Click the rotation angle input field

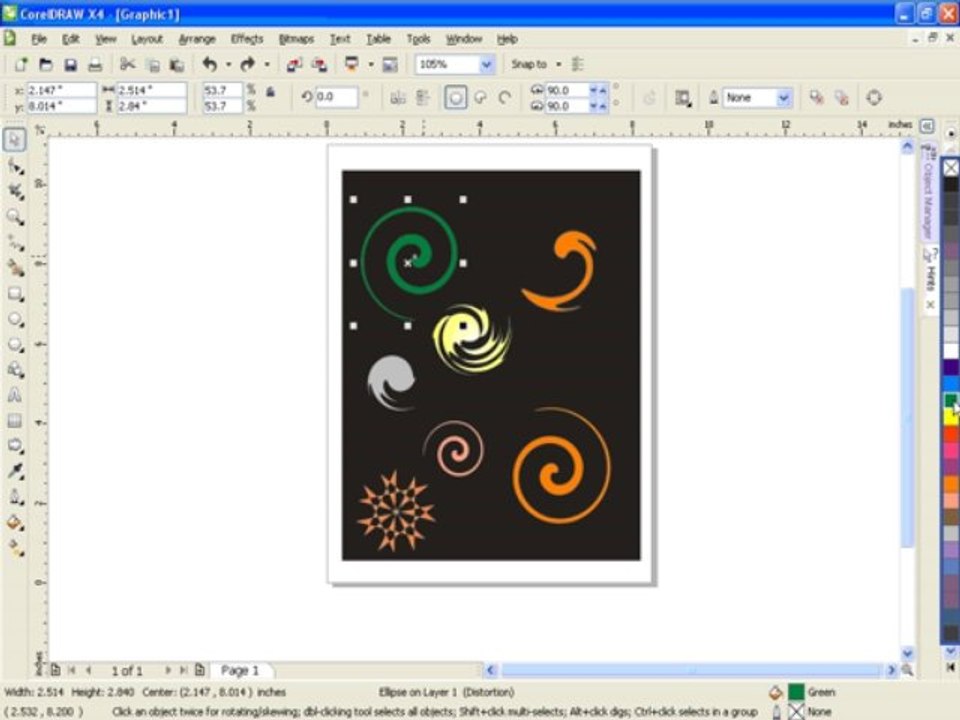tap(336, 97)
